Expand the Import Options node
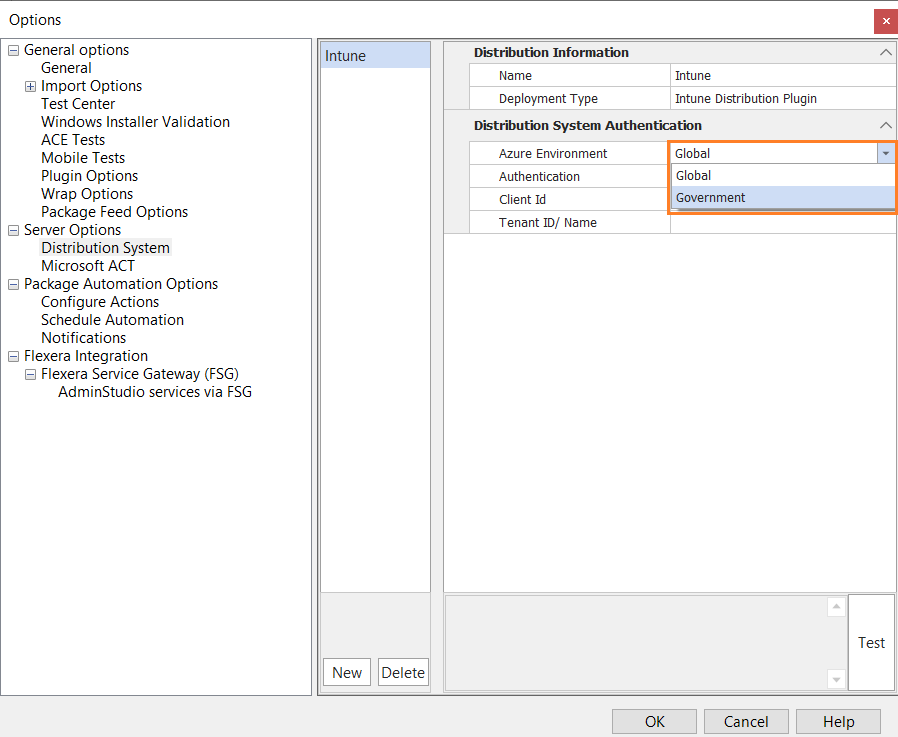 click(x=30, y=86)
